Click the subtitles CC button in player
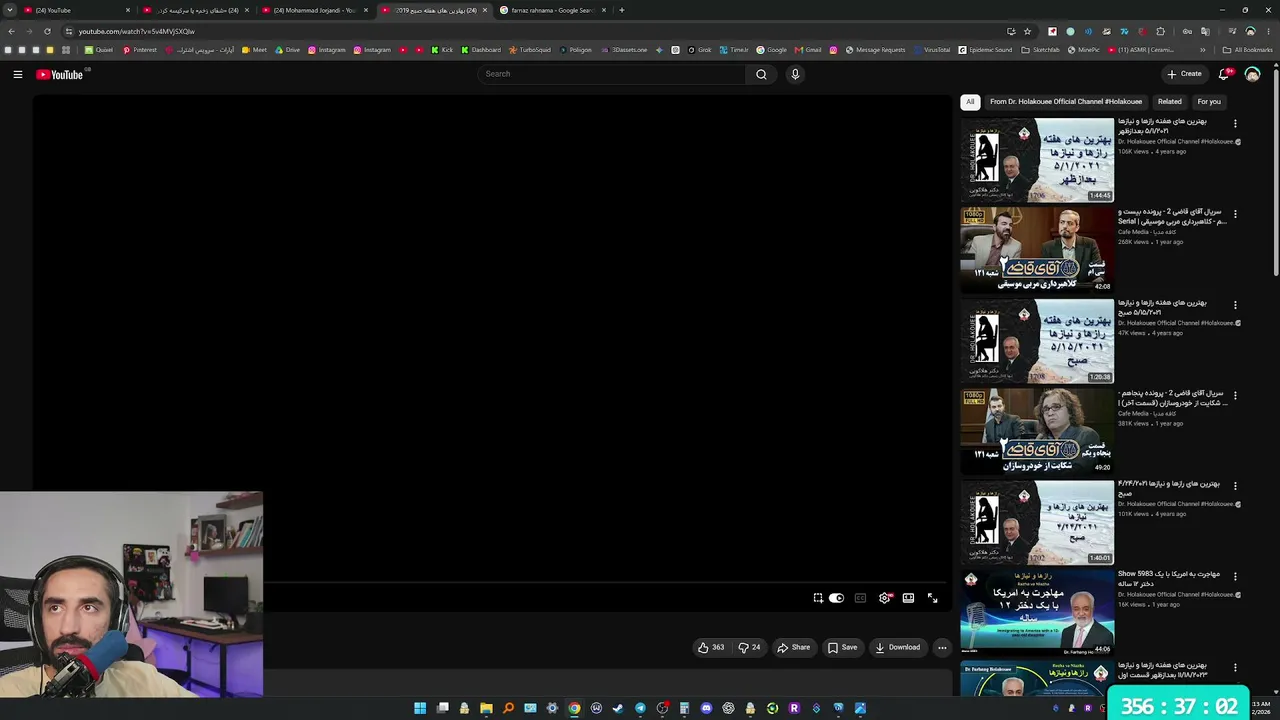The image size is (1280, 720). pyautogui.click(x=860, y=598)
